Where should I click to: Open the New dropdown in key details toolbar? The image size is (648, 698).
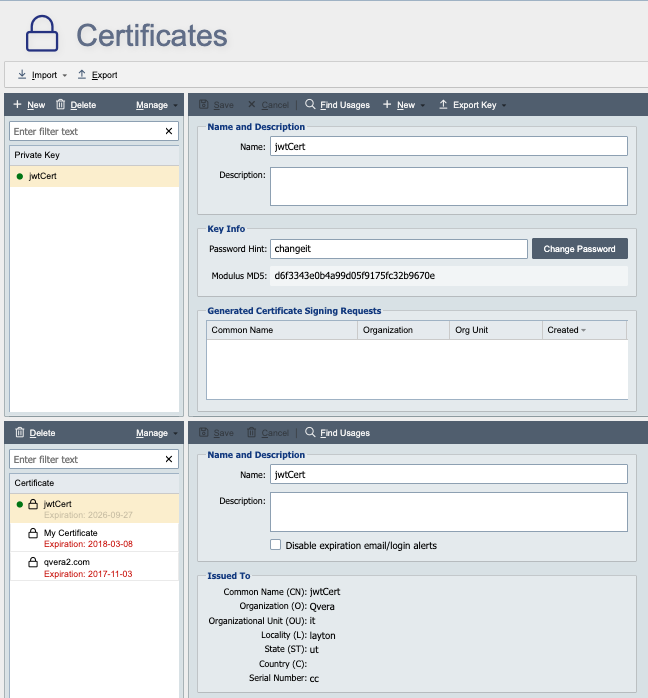click(423, 106)
